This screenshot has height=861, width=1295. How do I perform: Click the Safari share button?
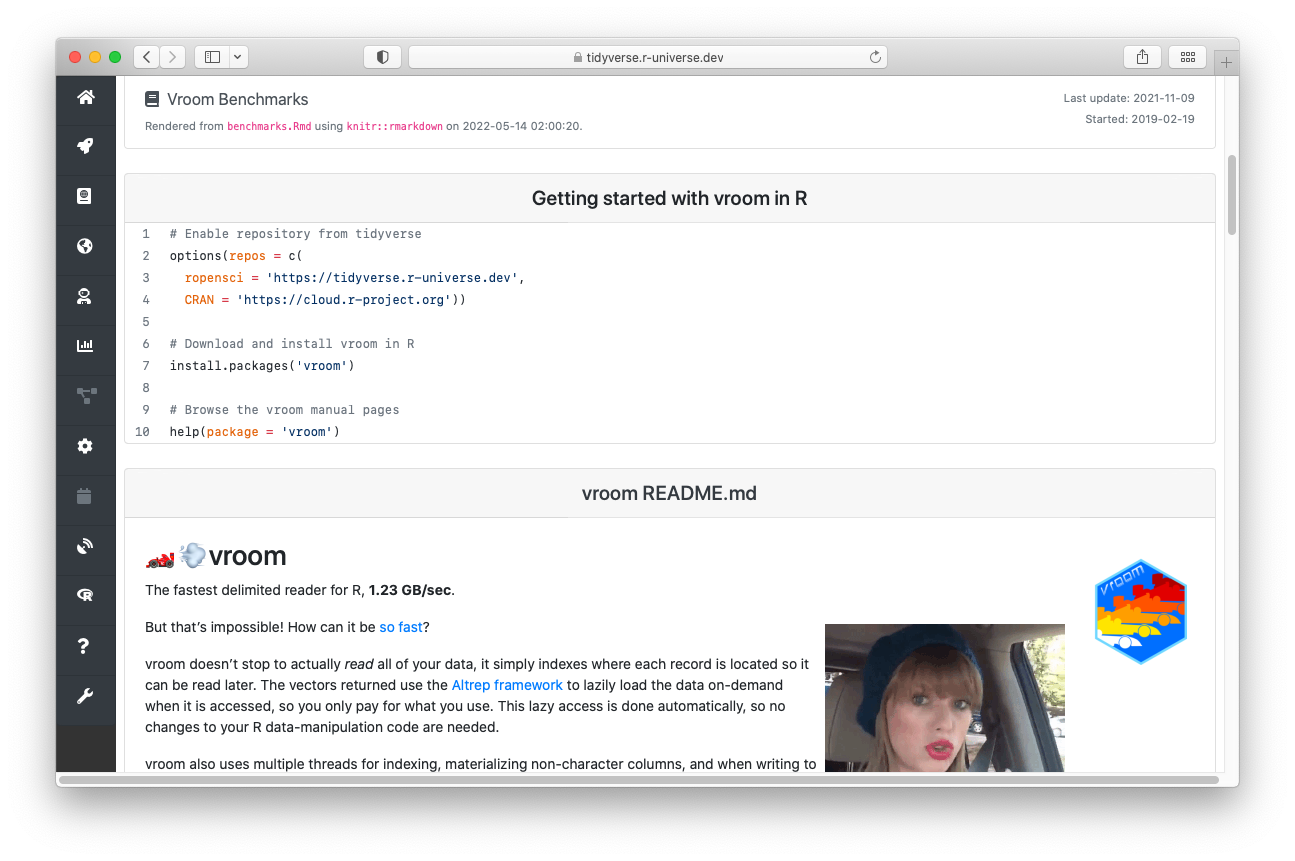click(x=1142, y=57)
